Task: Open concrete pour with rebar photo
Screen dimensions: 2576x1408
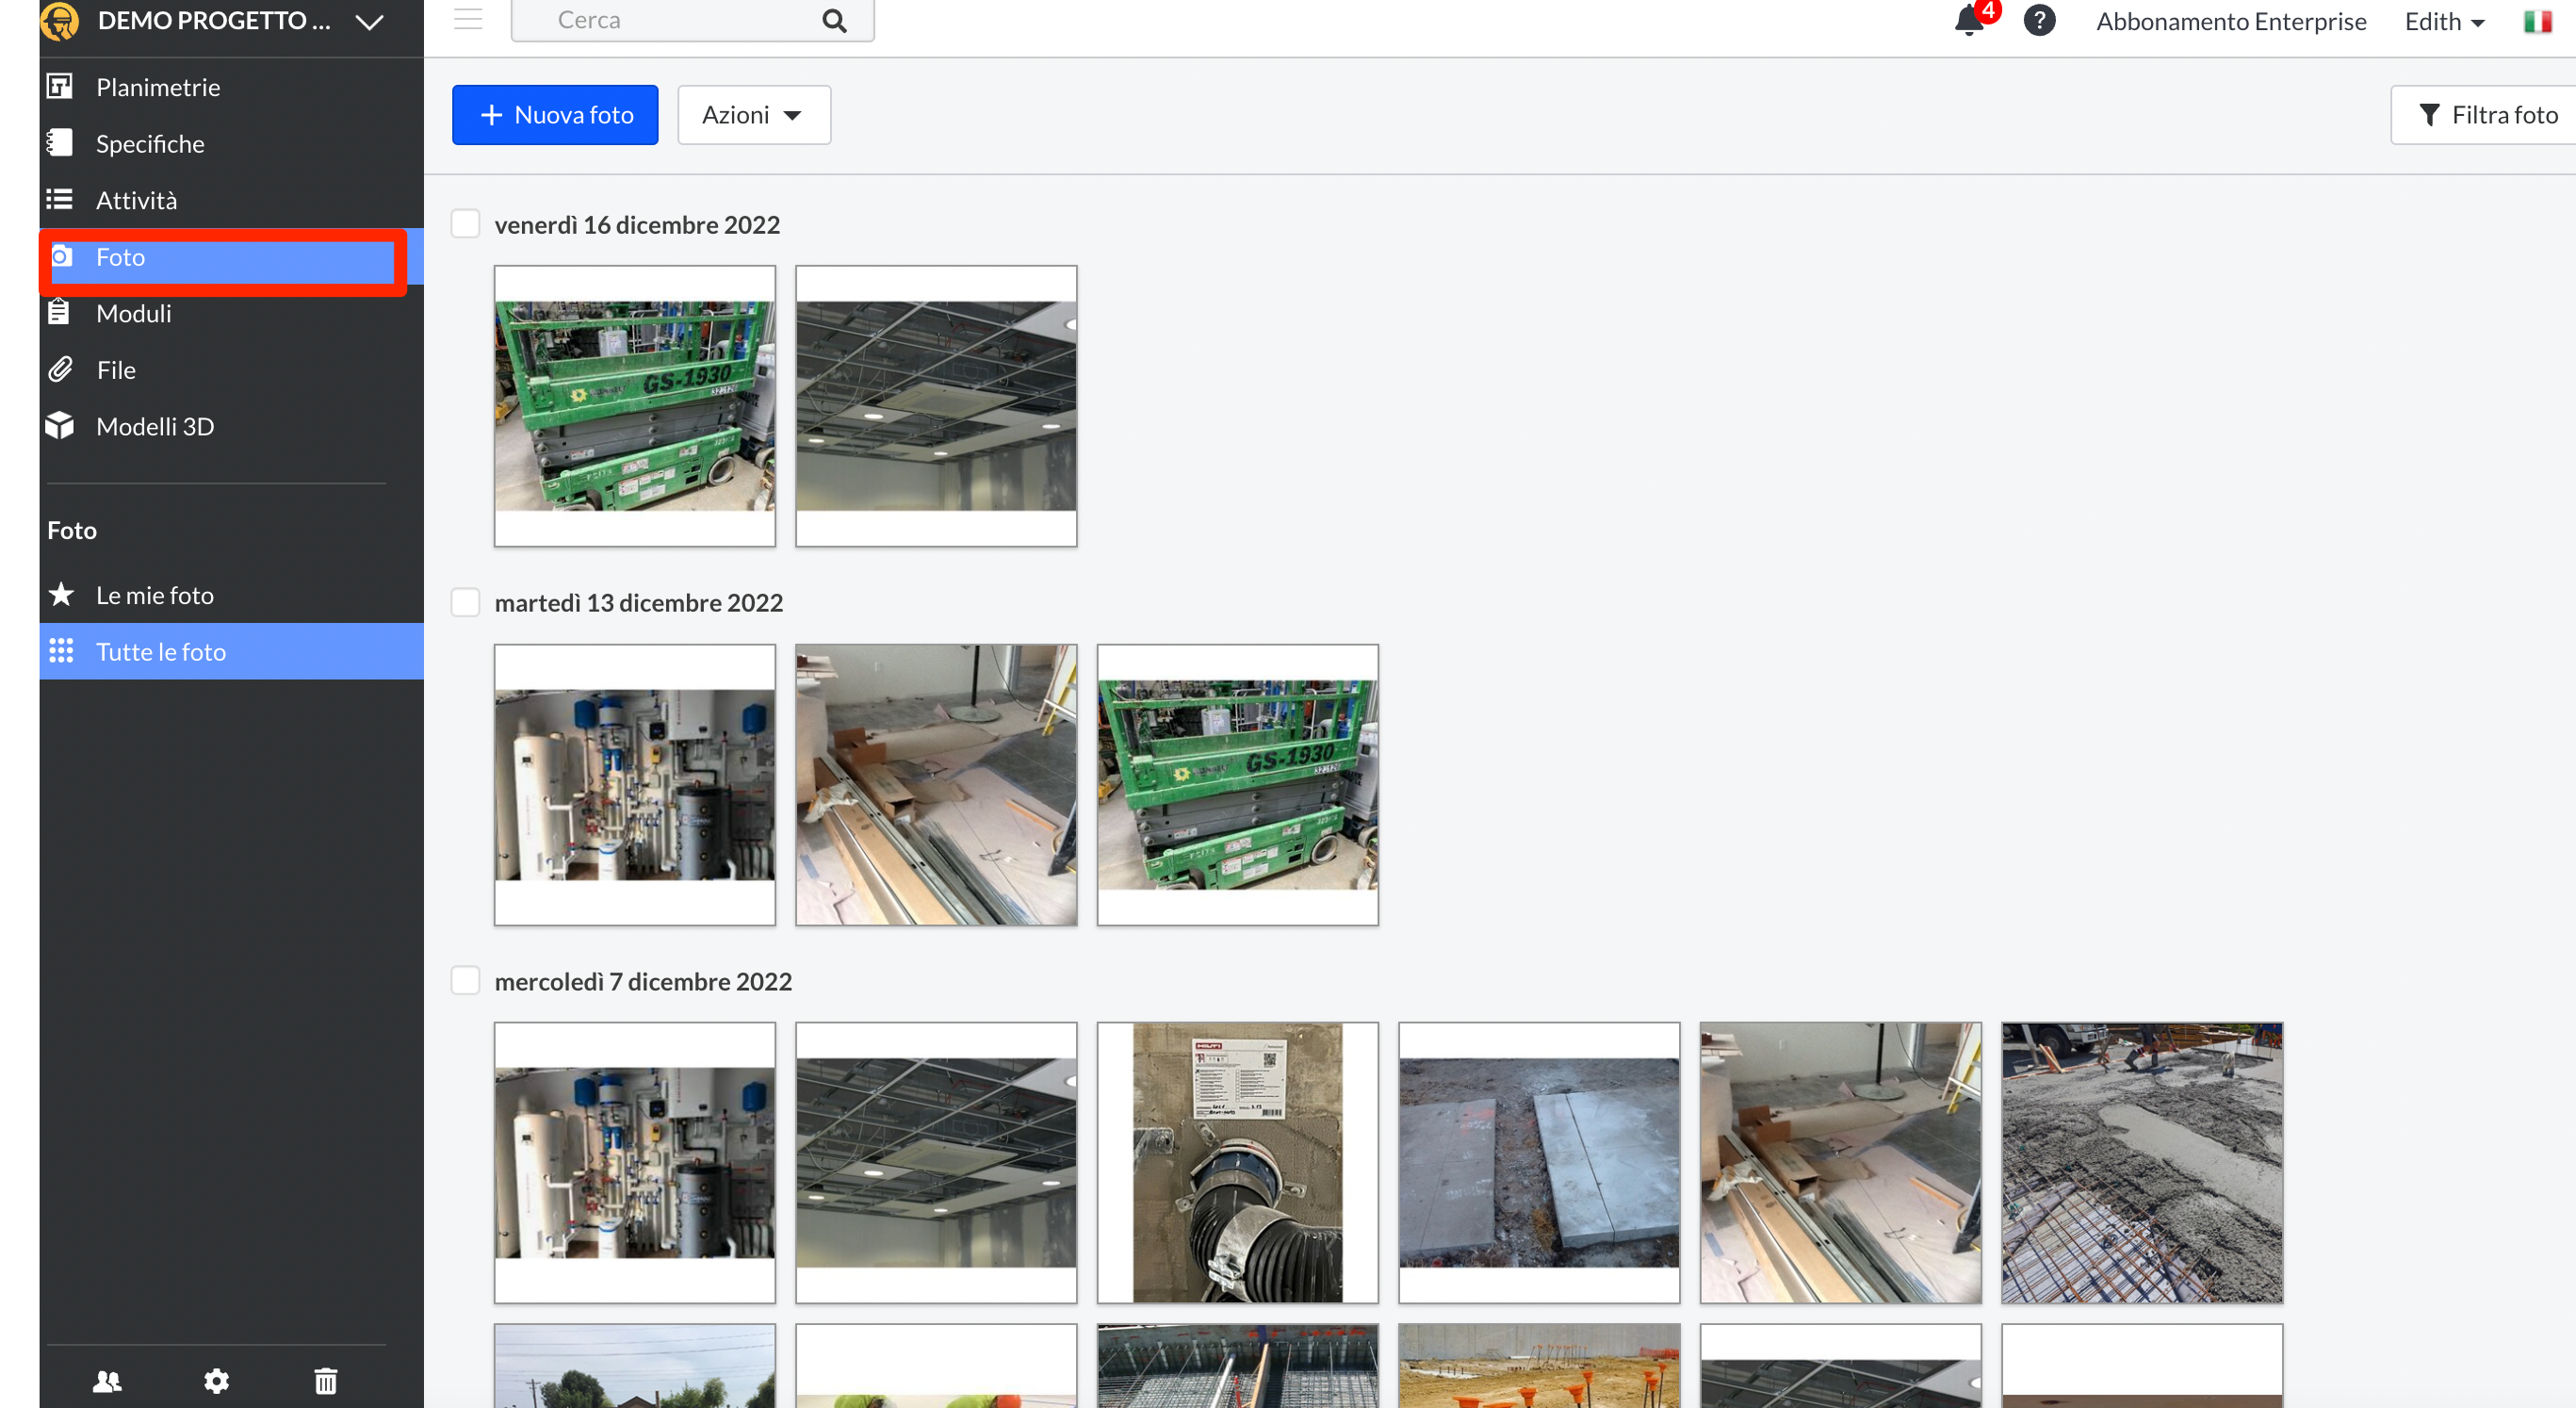Action: [2142, 1163]
